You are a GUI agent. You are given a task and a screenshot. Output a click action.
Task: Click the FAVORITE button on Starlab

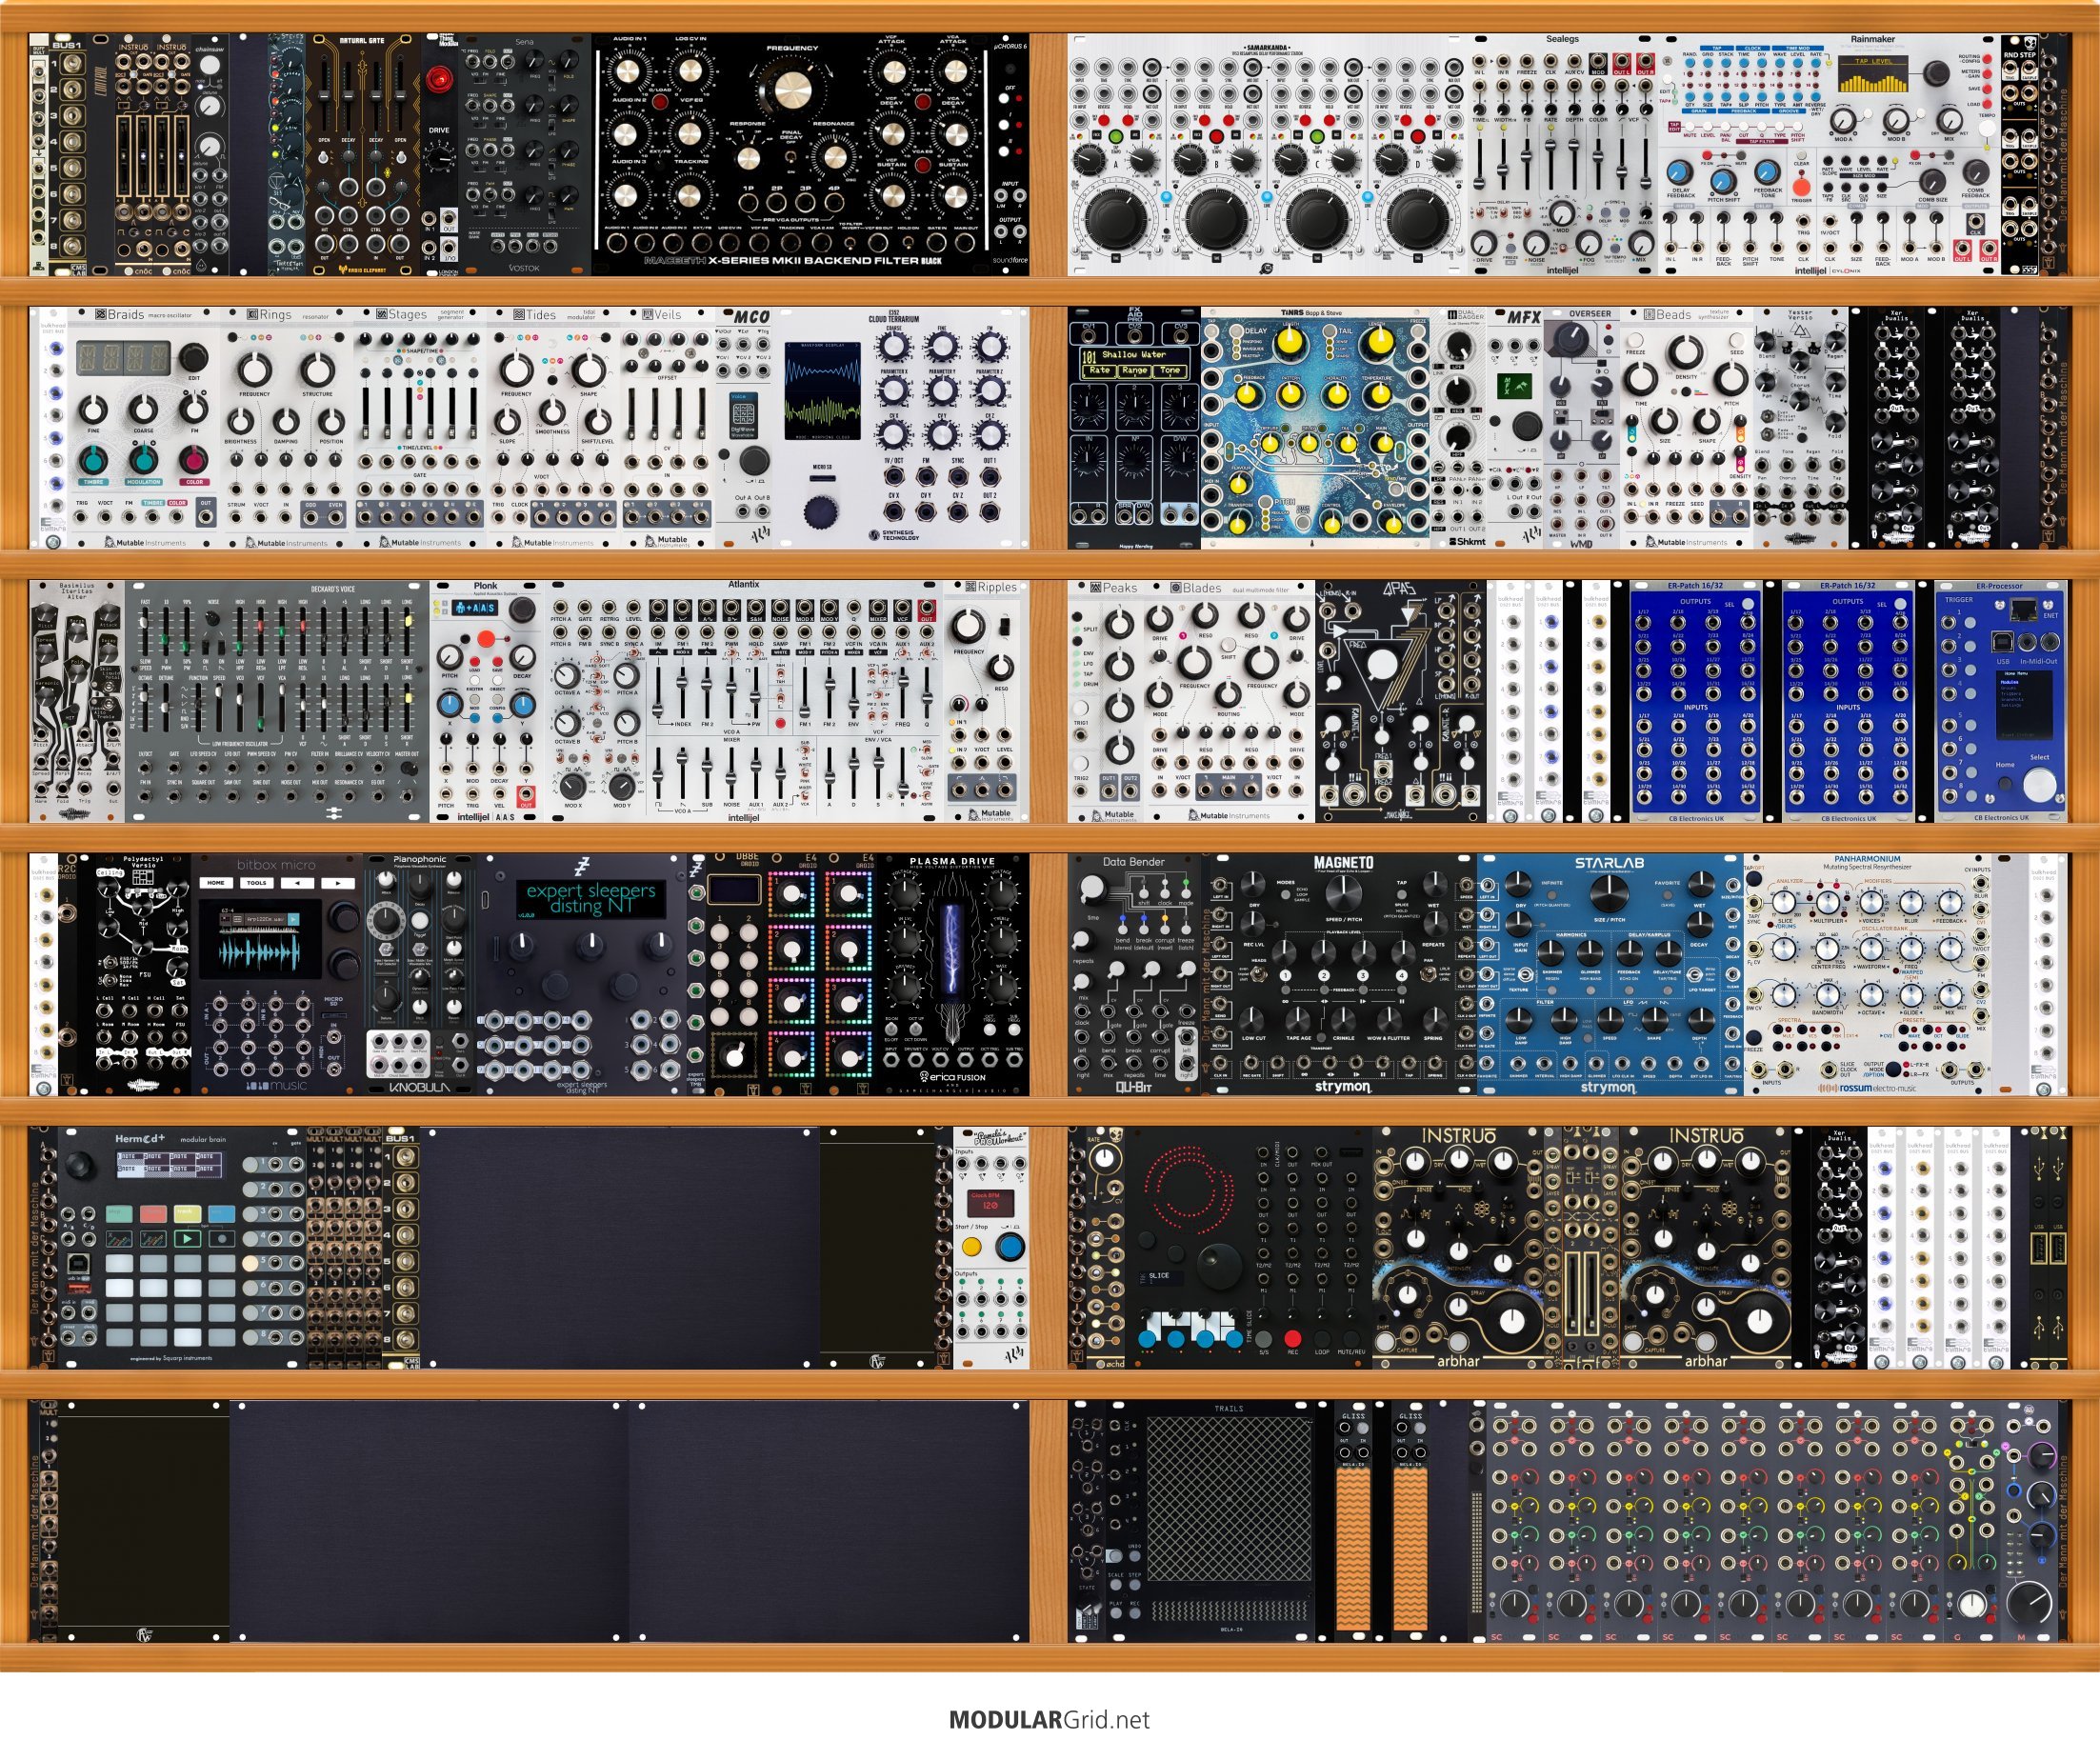coord(1667,898)
